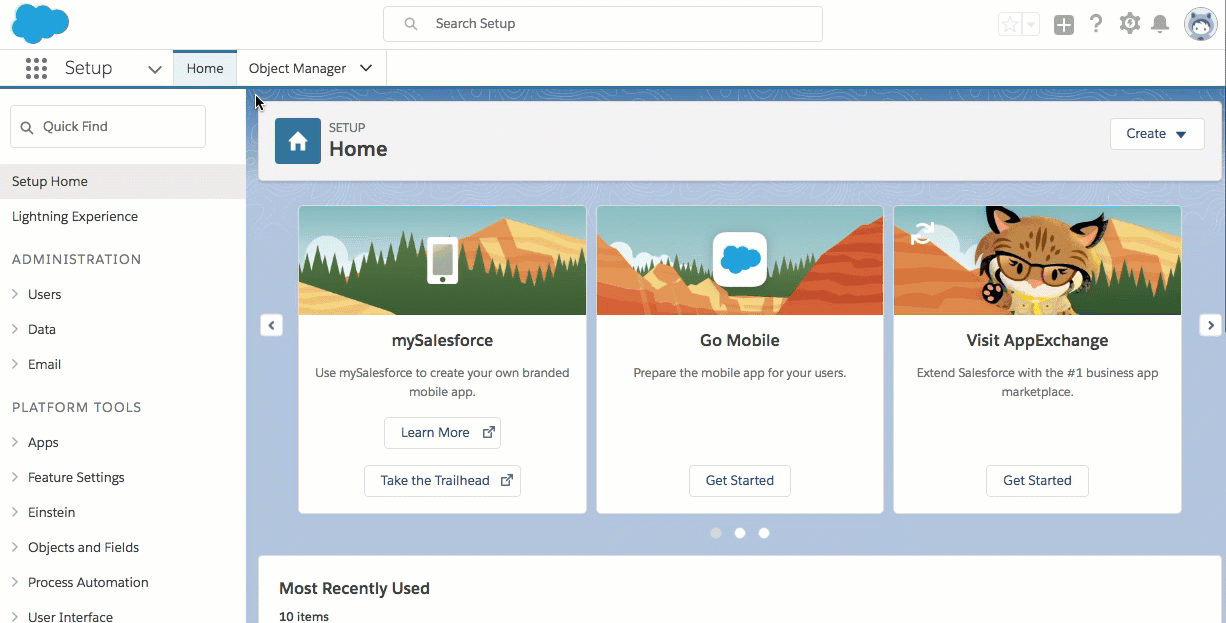Go to next carousel slide
The width and height of the screenshot is (1226, 623).
1210,325
